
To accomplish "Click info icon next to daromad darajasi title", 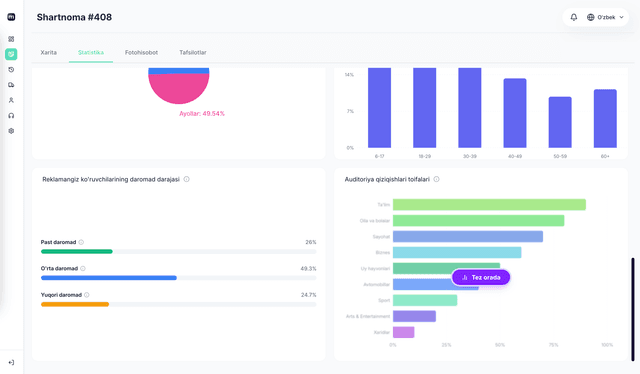I will pyautogui.click(x=187, y=179).
